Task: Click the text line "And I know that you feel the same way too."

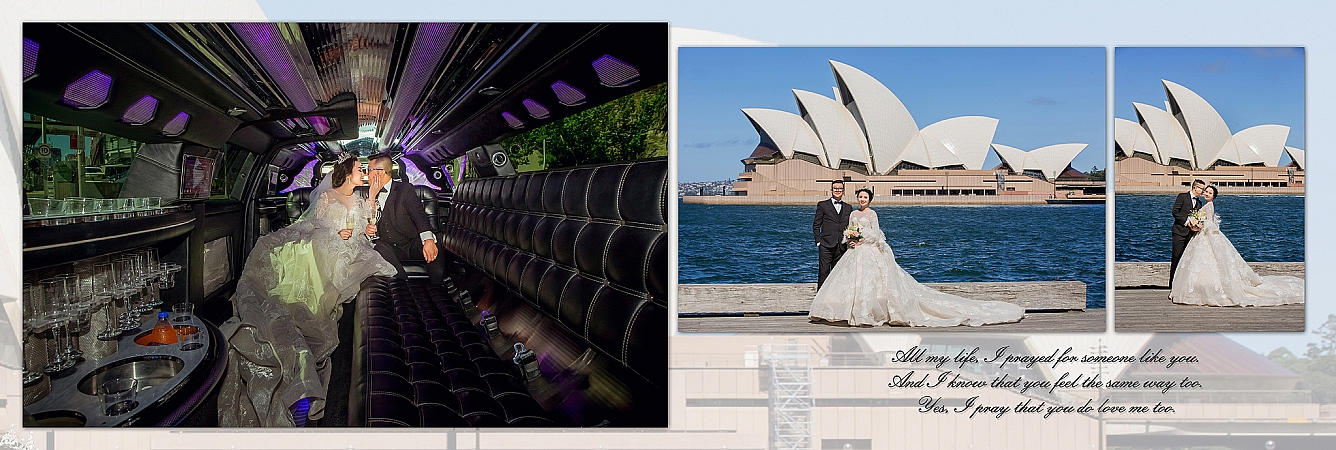Action: (x=1045, y=382)
